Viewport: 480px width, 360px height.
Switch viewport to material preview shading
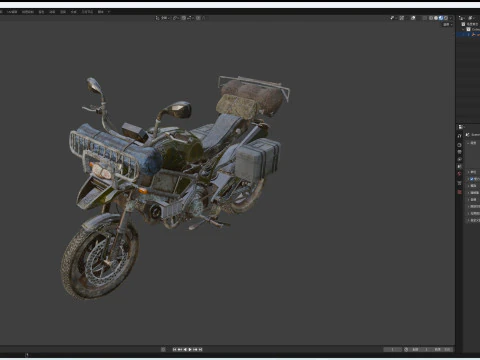(441, 18)
